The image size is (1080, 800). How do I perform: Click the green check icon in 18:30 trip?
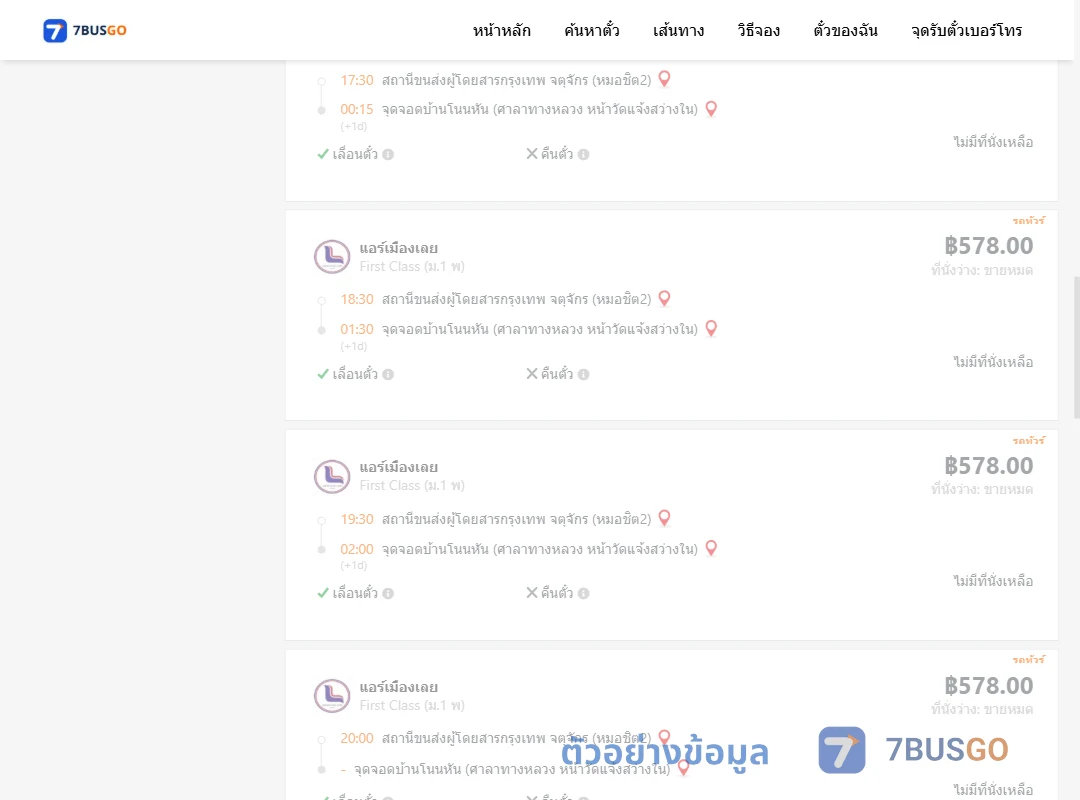[x=323, y=374]
